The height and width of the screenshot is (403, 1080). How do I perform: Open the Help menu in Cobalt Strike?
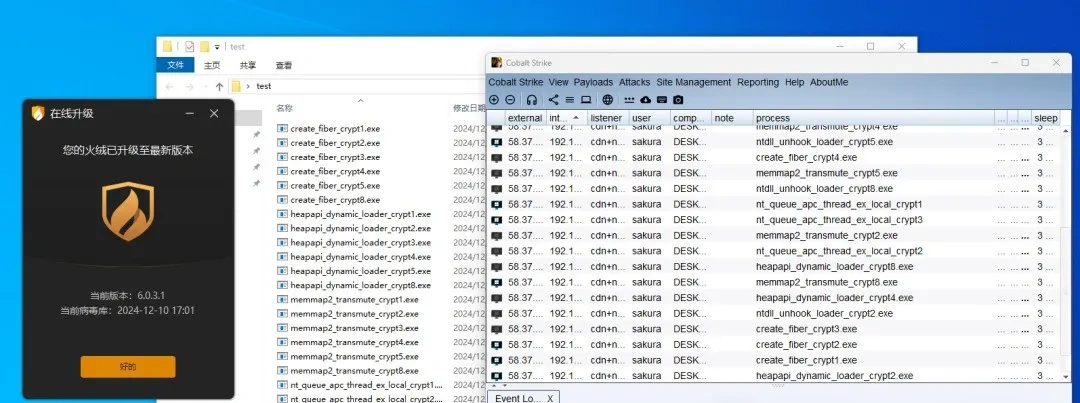794,82
